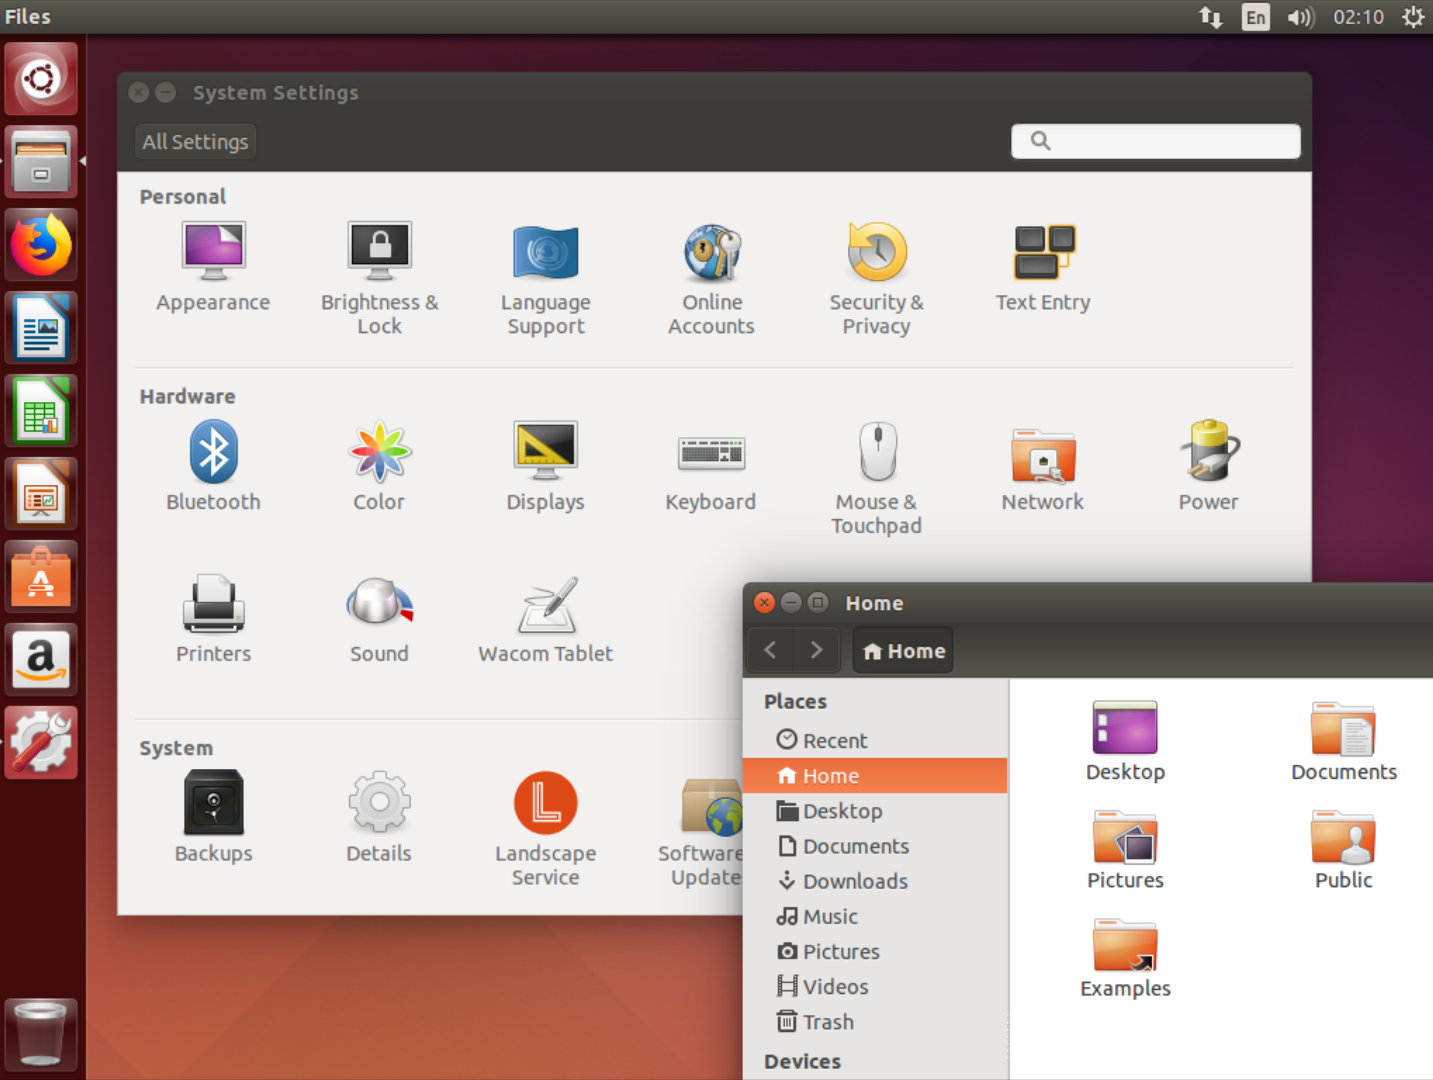
Task: Go back in the file manager
Action: coord(770,651)
